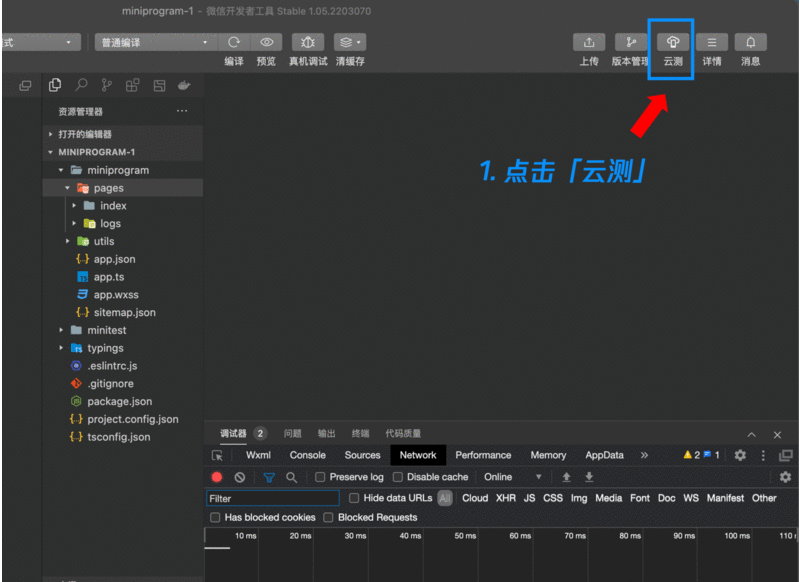Viewport: 800px width, 582px height.
Task: Click the export HAR download arrow
Action: coord(589,477)
